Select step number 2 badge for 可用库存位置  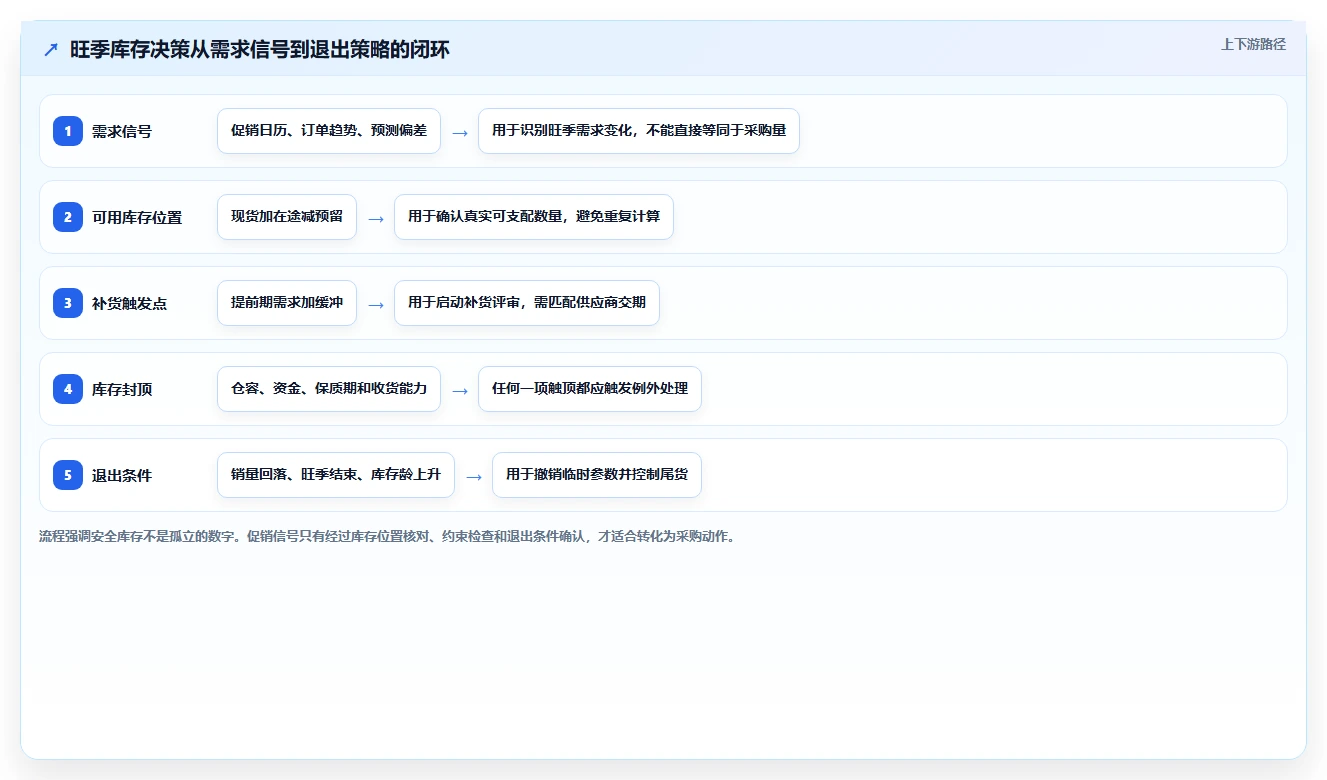tap(68, 217)
